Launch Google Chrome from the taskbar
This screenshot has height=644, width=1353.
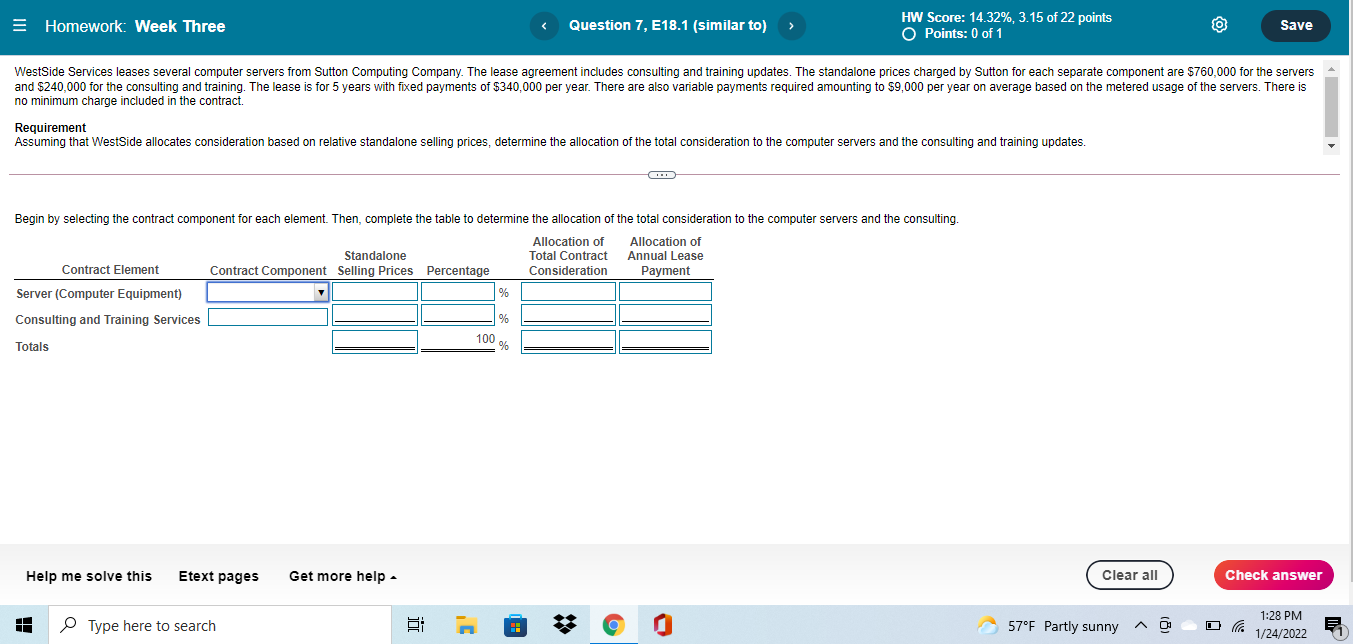pyautogui.click(x=613, y=624)
